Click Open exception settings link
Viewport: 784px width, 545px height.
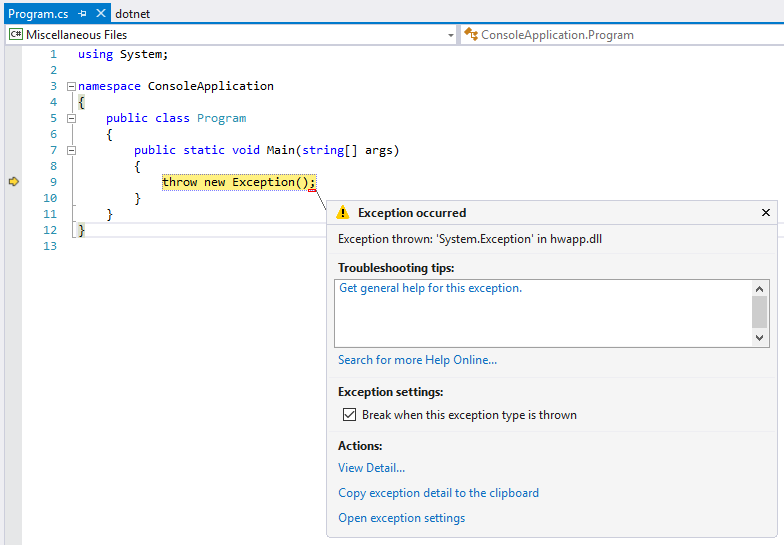(x=402, y=518)
